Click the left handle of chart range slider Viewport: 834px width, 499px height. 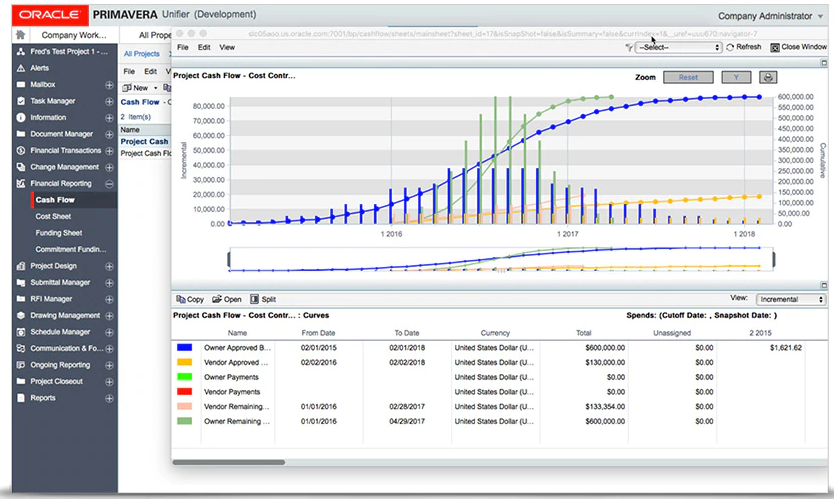tap(229, 260)
